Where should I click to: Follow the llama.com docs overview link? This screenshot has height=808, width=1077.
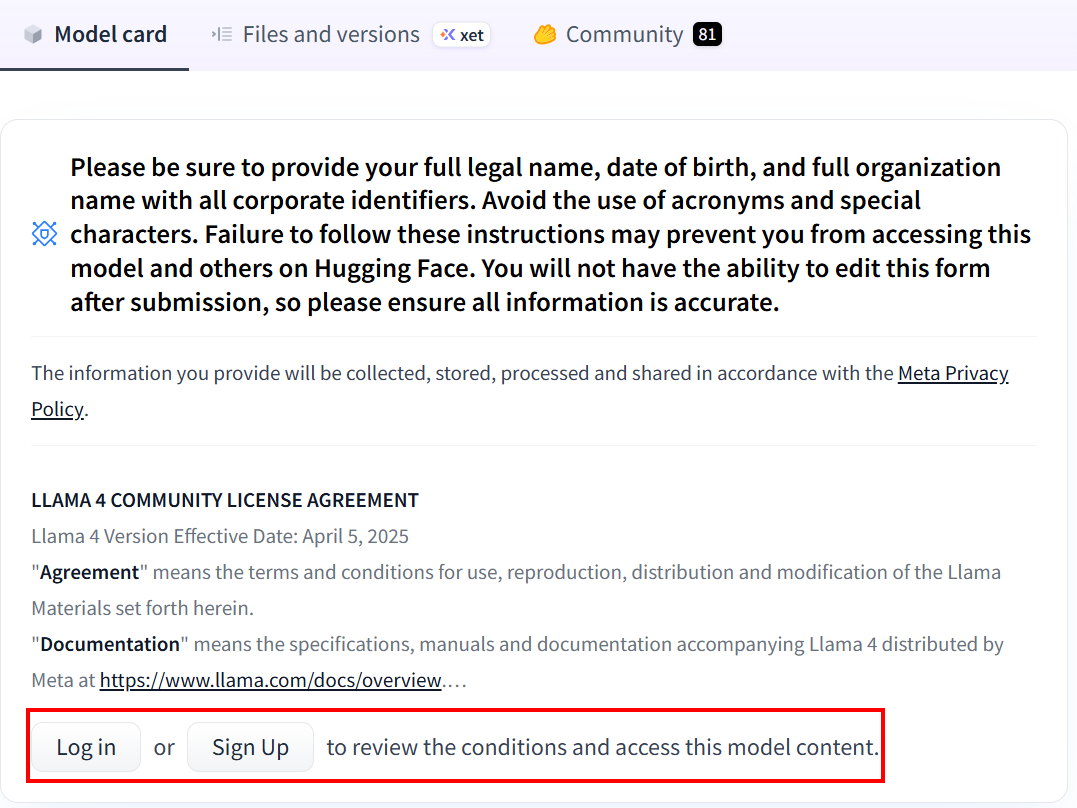click(270, 681)
